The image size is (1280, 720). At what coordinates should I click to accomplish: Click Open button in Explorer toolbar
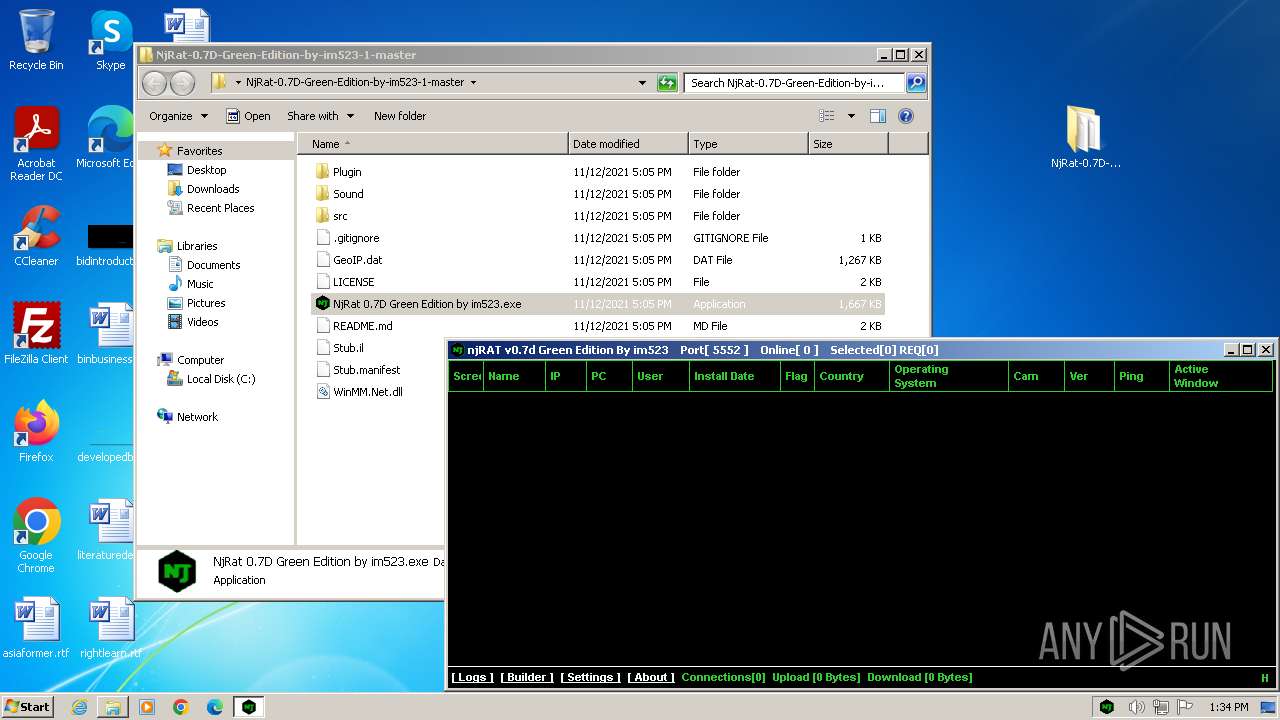pos(248,116)
